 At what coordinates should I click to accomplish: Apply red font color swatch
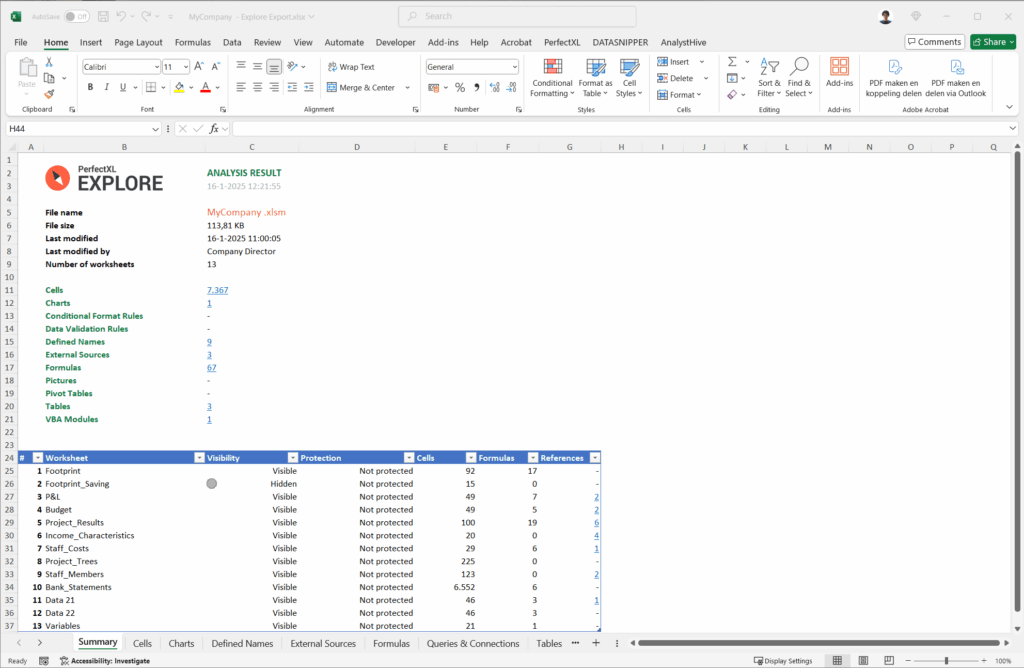pyautogui.click(x=206, y=87)
